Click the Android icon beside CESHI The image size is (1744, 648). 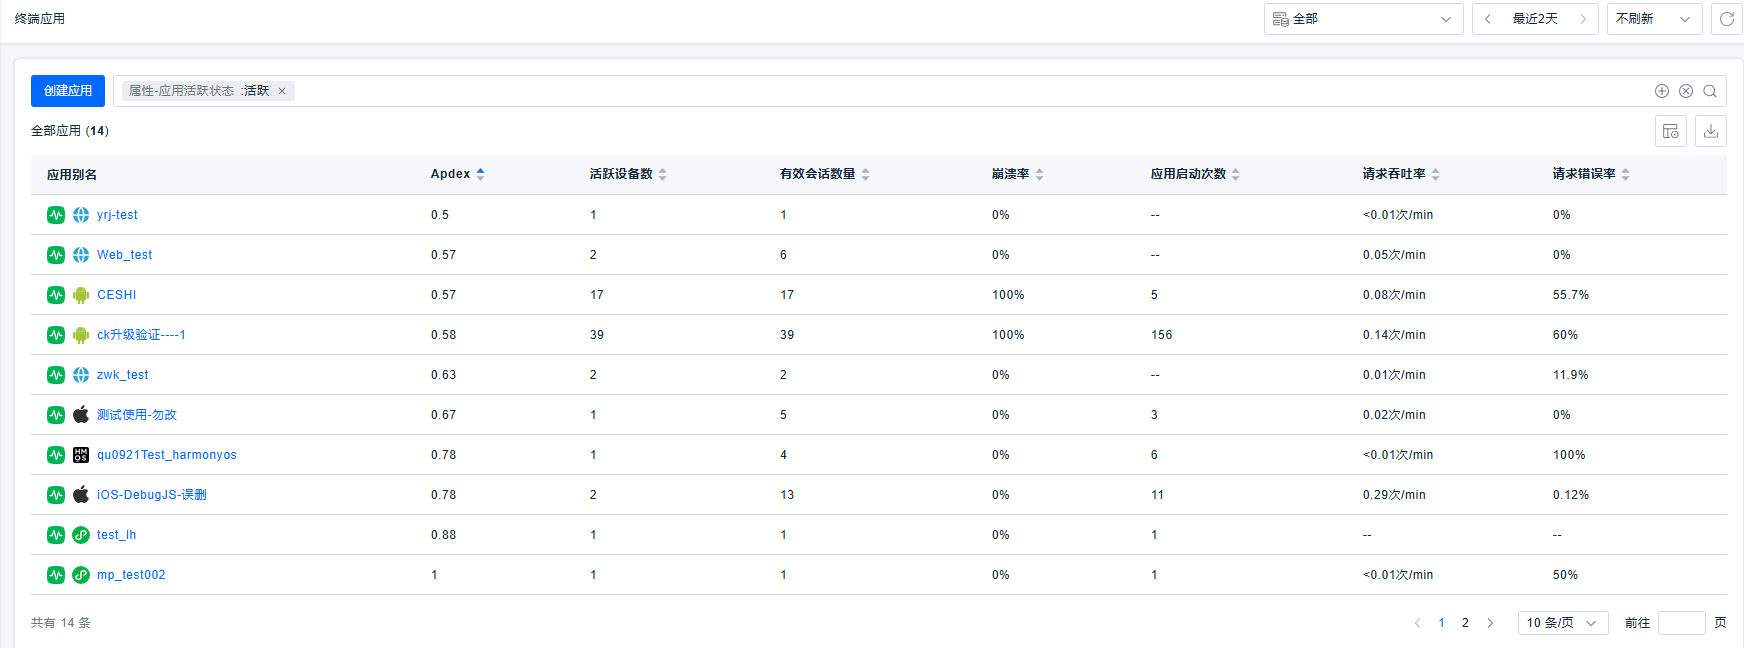(81, 295)
